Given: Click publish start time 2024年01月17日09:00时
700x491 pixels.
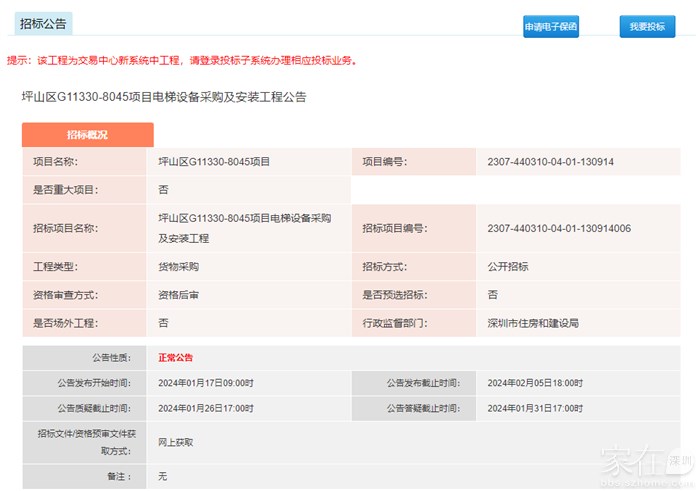Looking at the screenshot, I should (206, 382).
